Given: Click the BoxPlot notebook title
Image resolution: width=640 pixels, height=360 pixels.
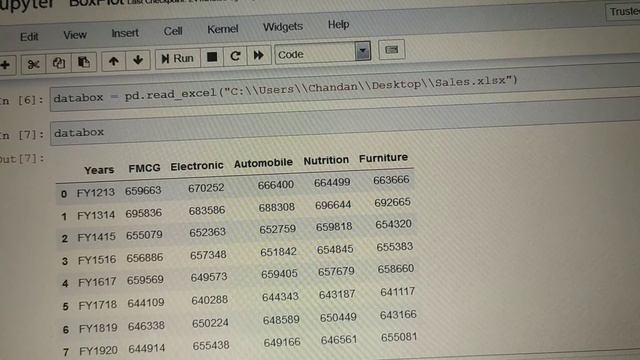Looking at the screenshot, I should coord(96,2).
